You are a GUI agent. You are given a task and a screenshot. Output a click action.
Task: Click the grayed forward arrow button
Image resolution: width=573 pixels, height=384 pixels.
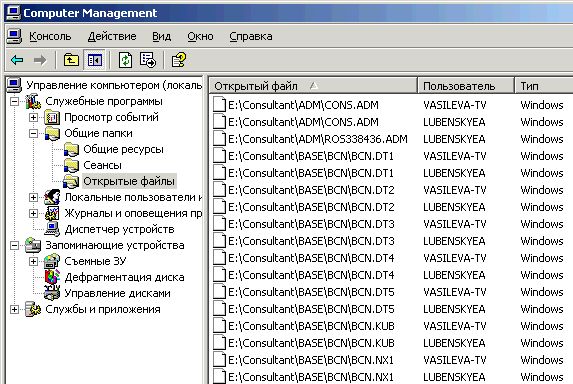coord(40,60)
